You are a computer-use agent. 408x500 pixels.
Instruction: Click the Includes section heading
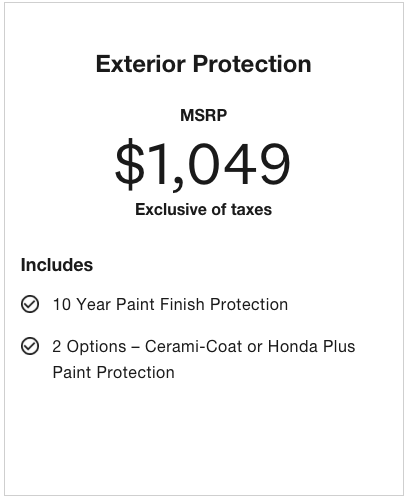point(57,265)
